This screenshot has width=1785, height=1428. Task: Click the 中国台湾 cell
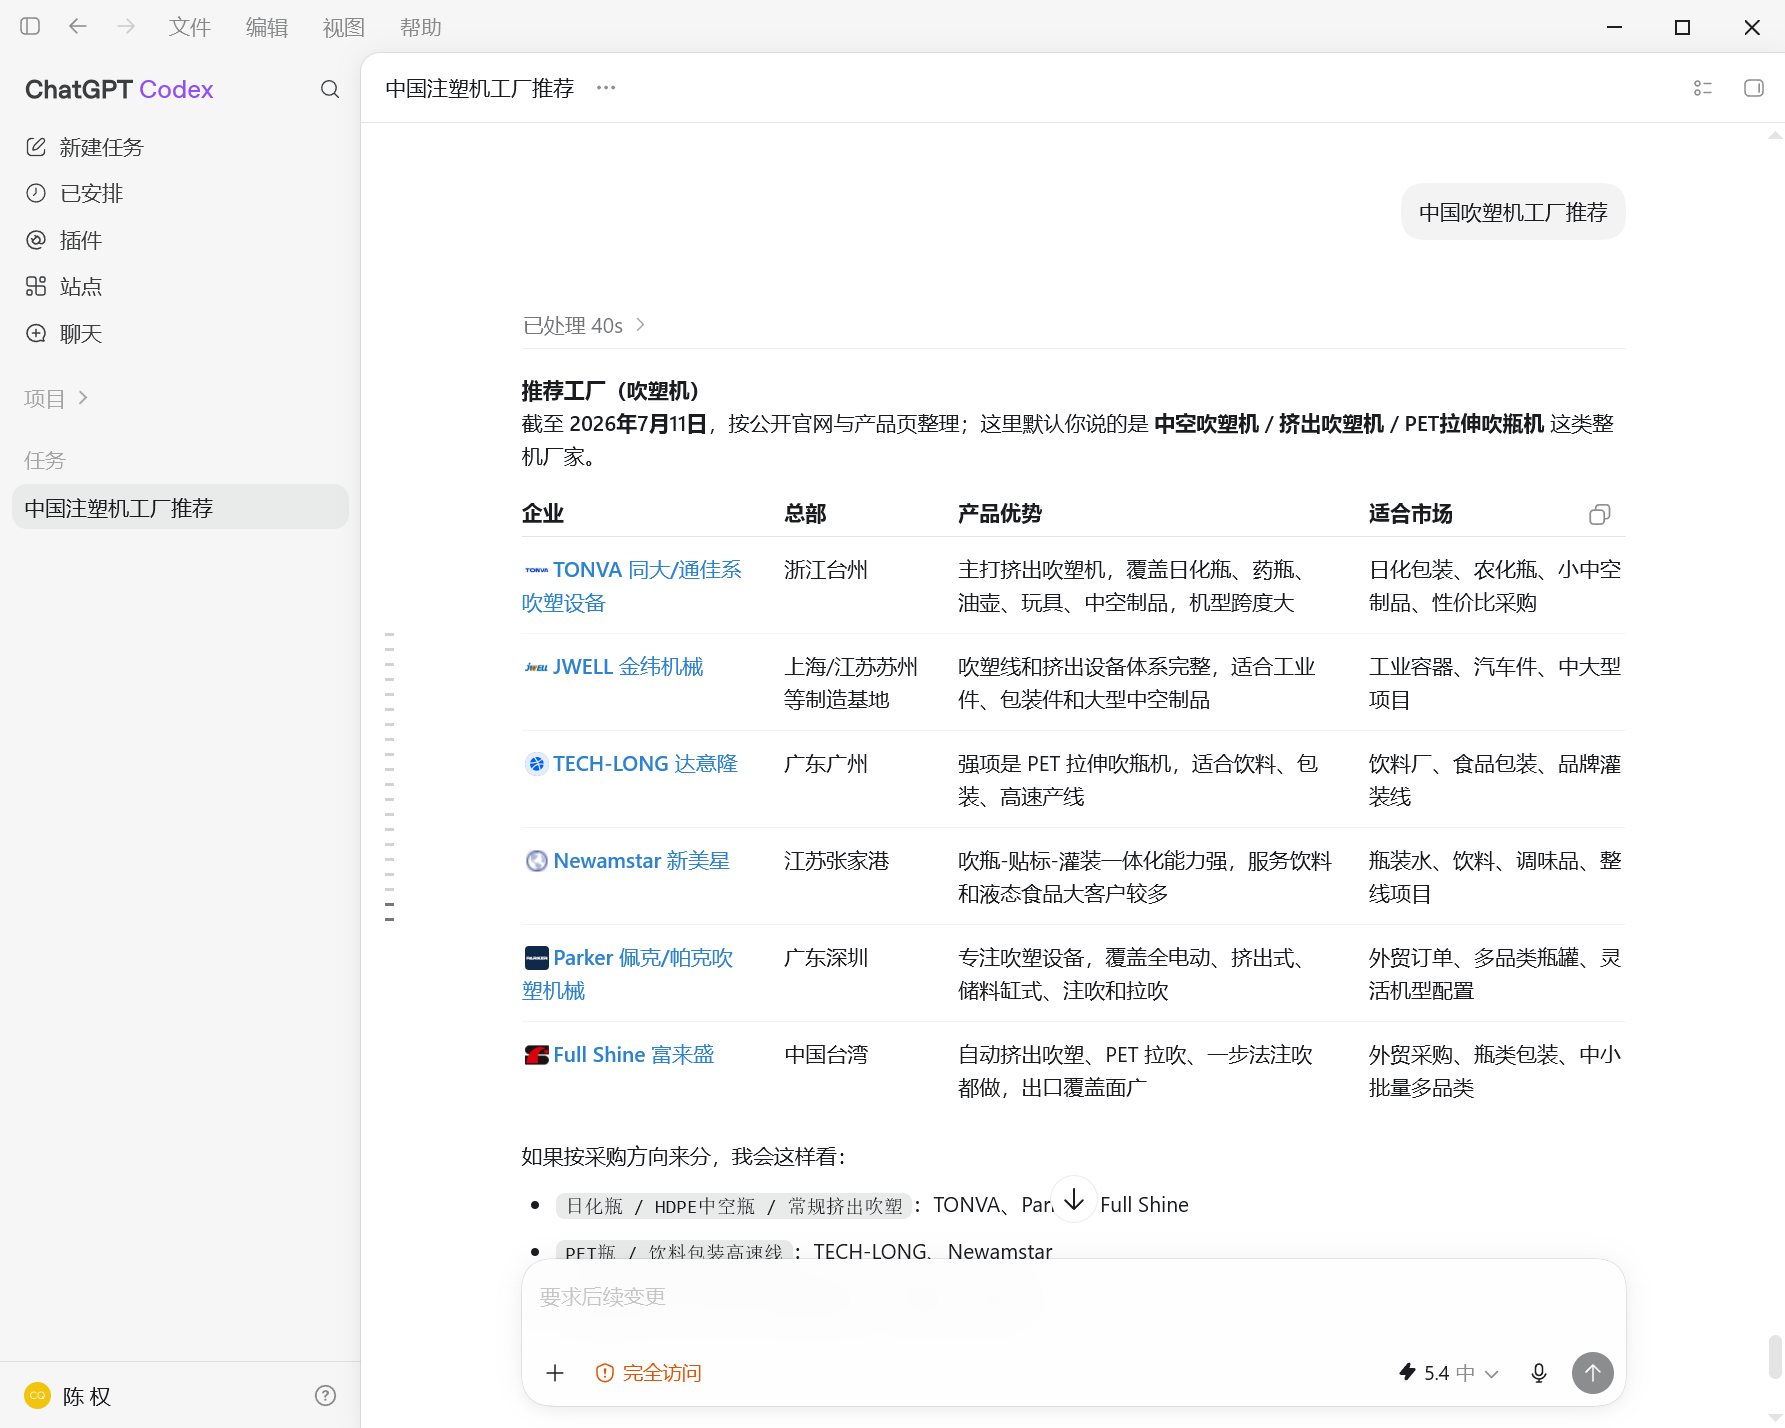click(x=826, y=1055)
